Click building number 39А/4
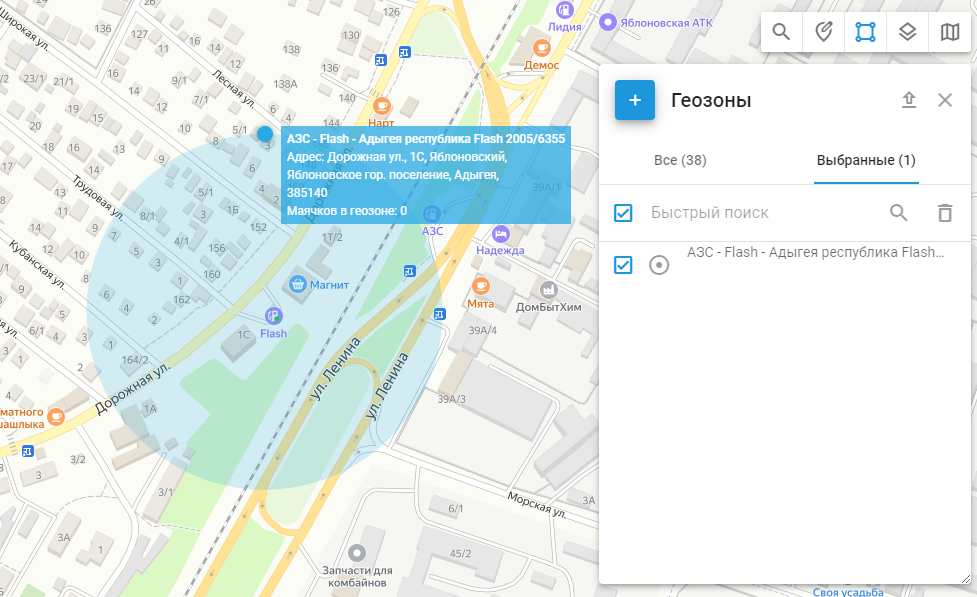 click(x=483, y=330)
